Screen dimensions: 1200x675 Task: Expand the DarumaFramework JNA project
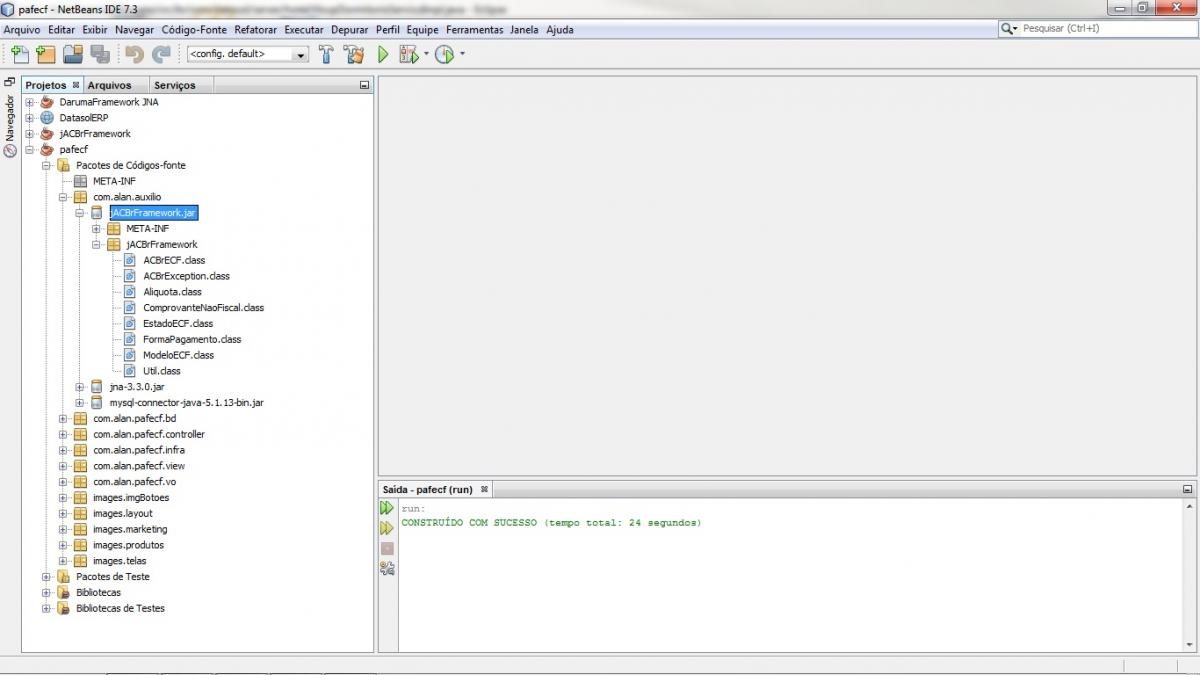29,102
